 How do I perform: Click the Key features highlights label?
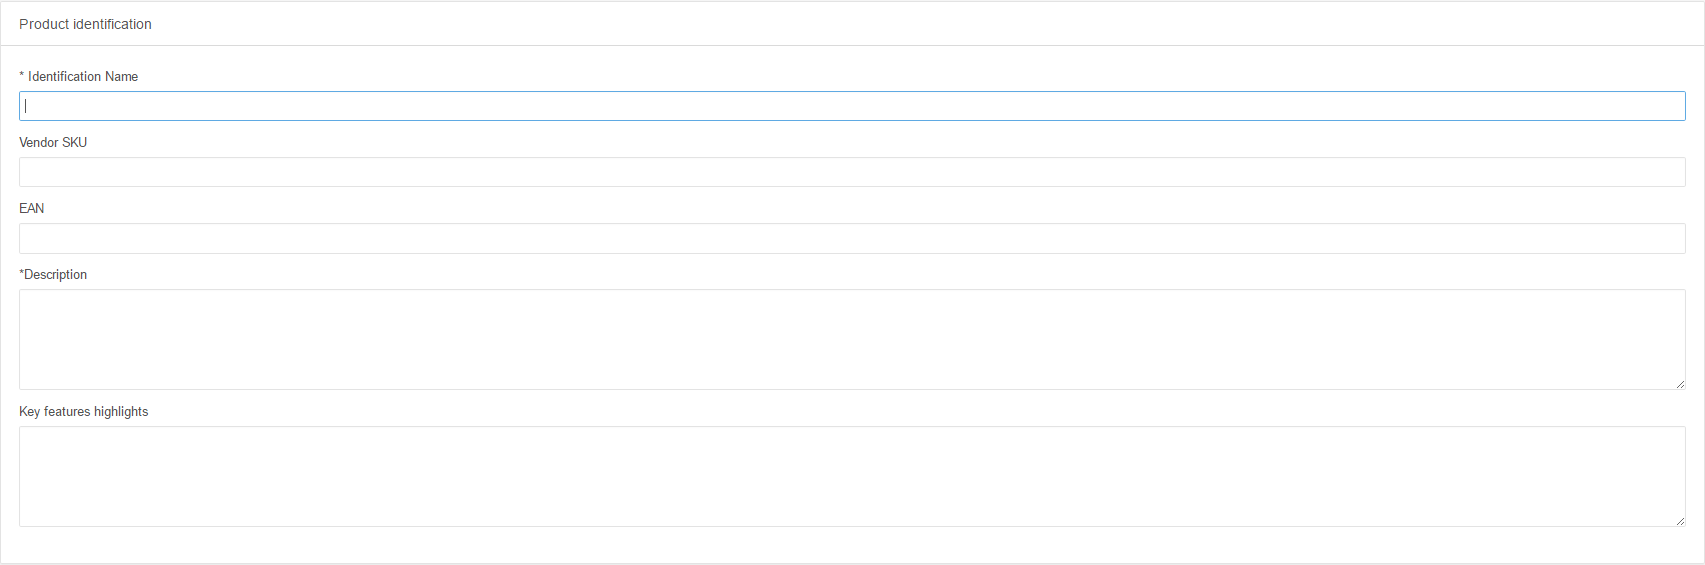pos(84,411)
